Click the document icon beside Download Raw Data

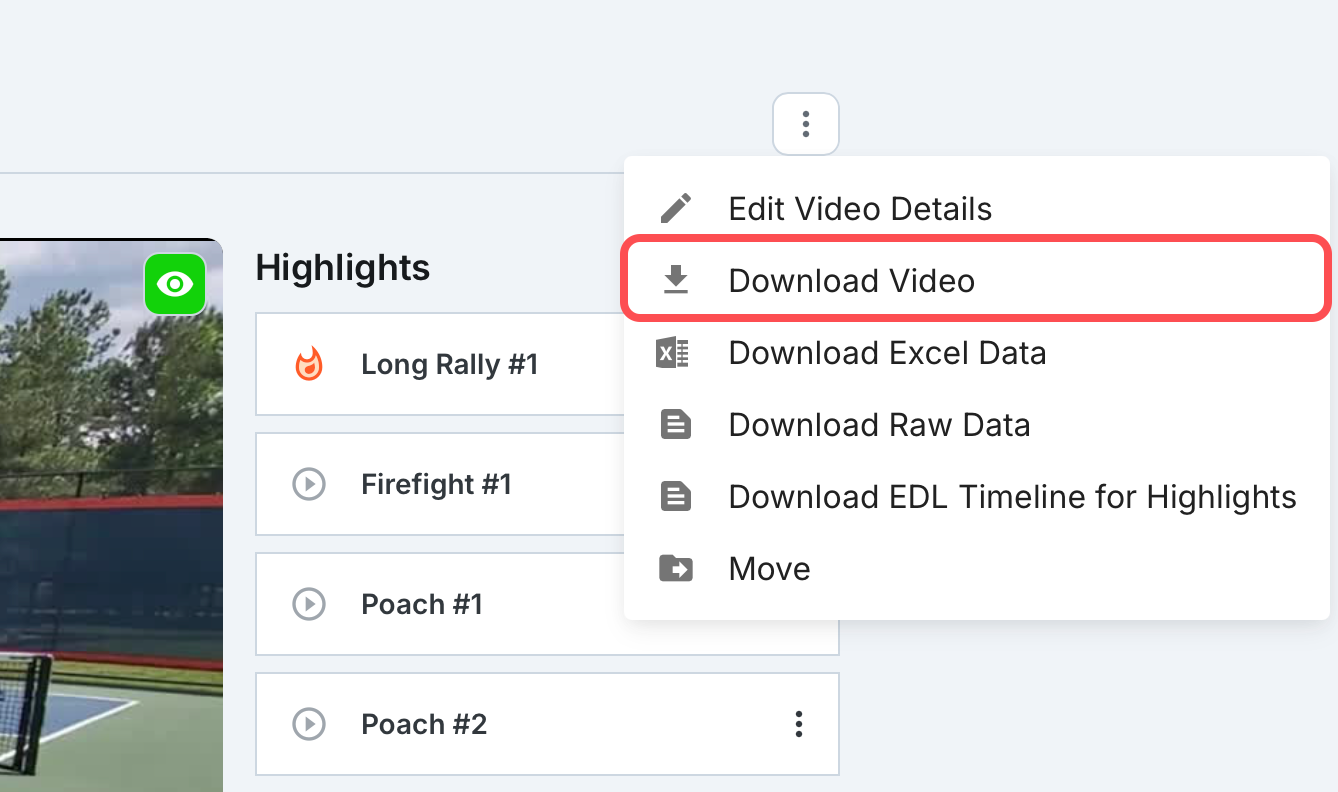click(x=676, y=425)
